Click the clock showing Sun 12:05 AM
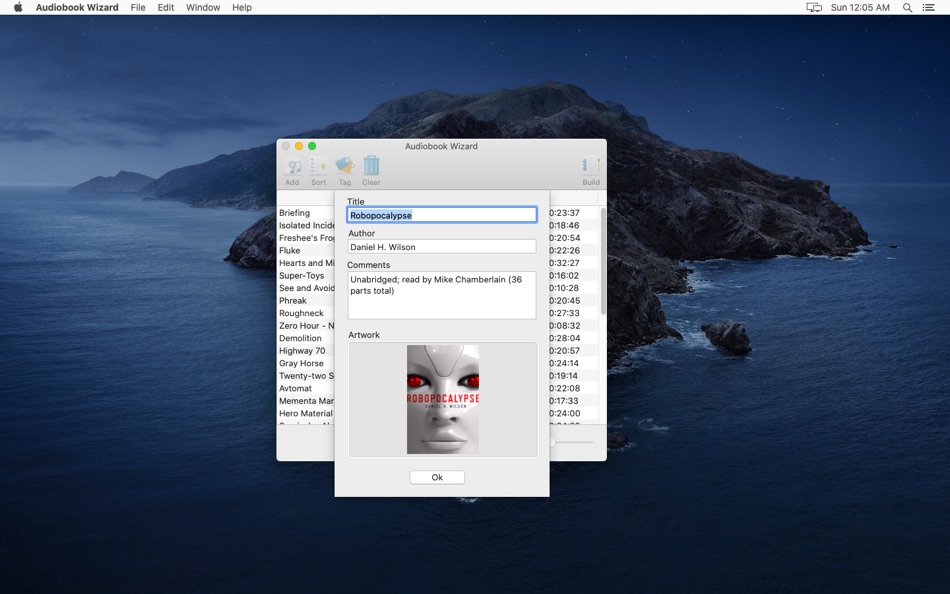950x594 pixels. click(x=860, y=7)
